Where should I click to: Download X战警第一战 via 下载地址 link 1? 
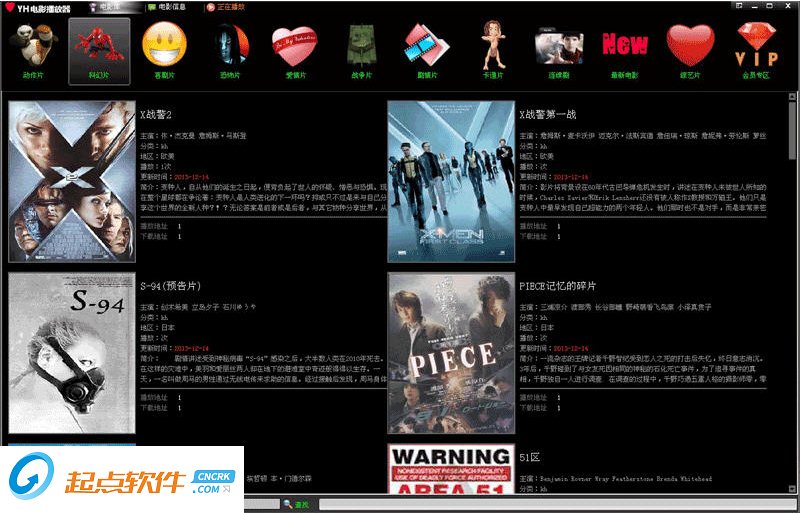click(558, 237)
